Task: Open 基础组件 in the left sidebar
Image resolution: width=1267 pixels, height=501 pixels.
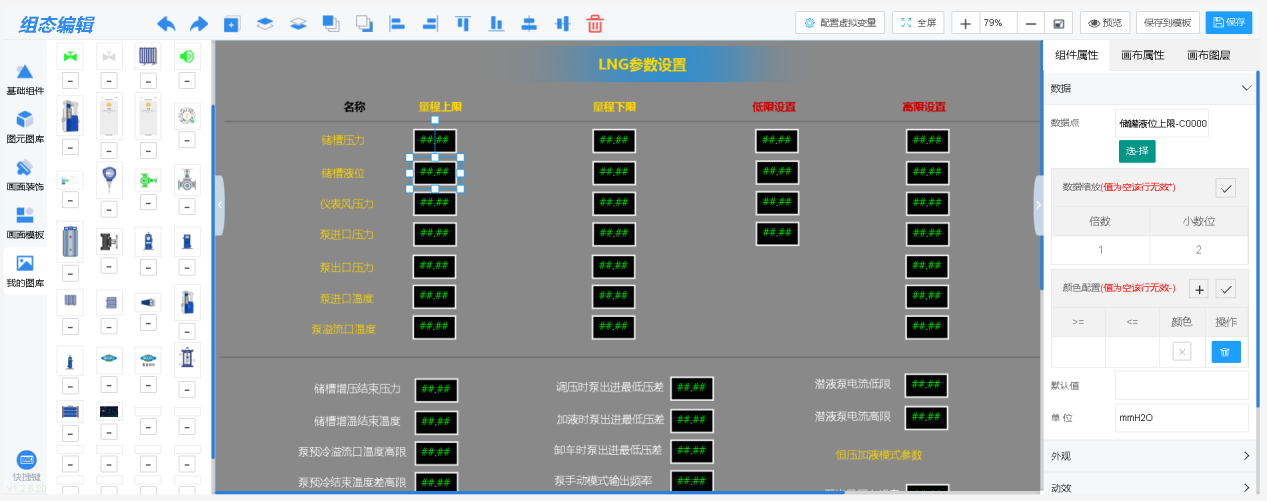Action: (x=25, y=79)
